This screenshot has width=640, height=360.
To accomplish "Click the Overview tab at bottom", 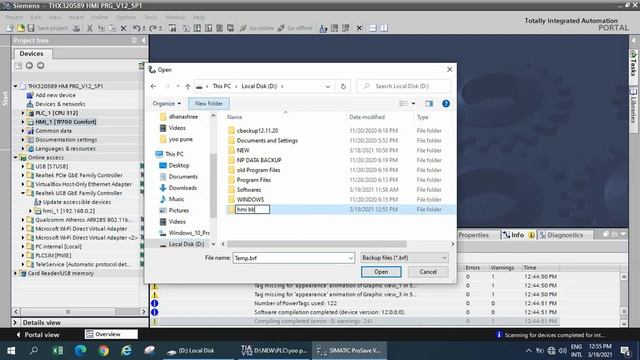I will point(111,334).
